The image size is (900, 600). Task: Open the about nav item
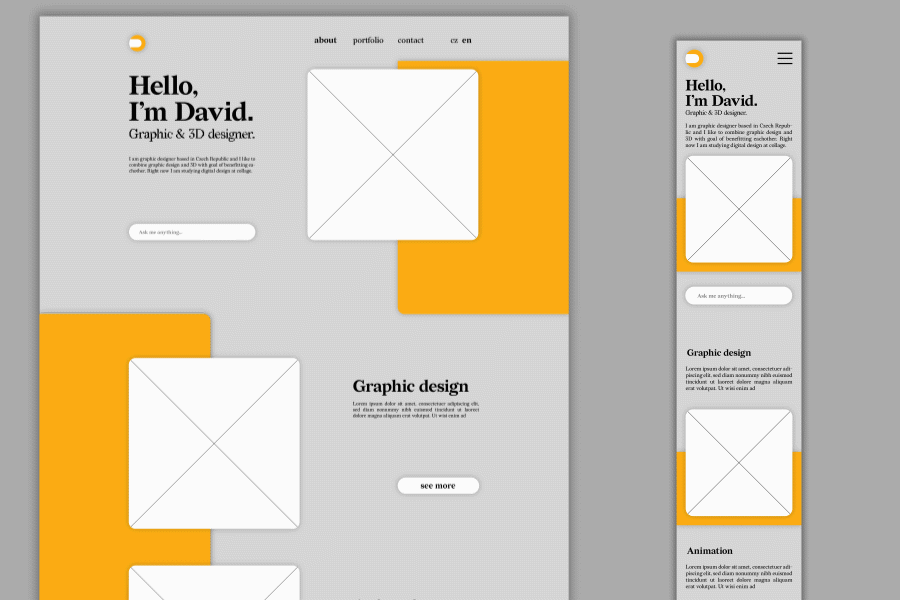click(x=325, y=41)
